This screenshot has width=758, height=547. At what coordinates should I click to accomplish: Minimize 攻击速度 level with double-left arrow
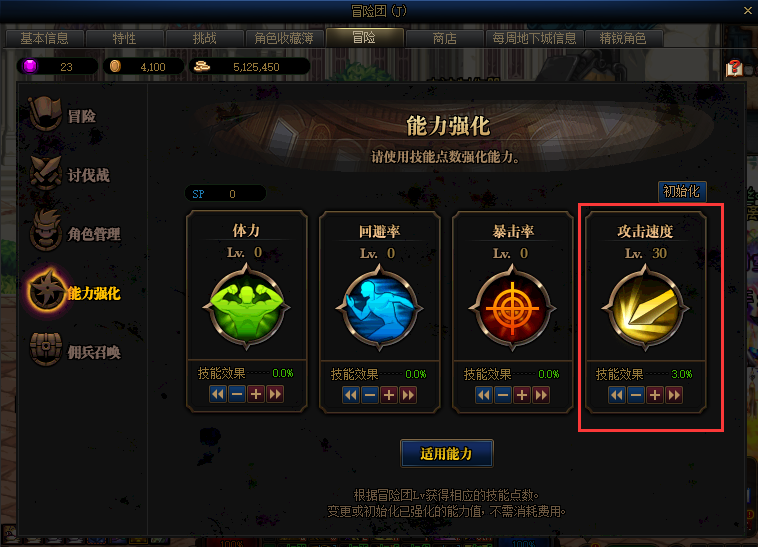point(617,395)
